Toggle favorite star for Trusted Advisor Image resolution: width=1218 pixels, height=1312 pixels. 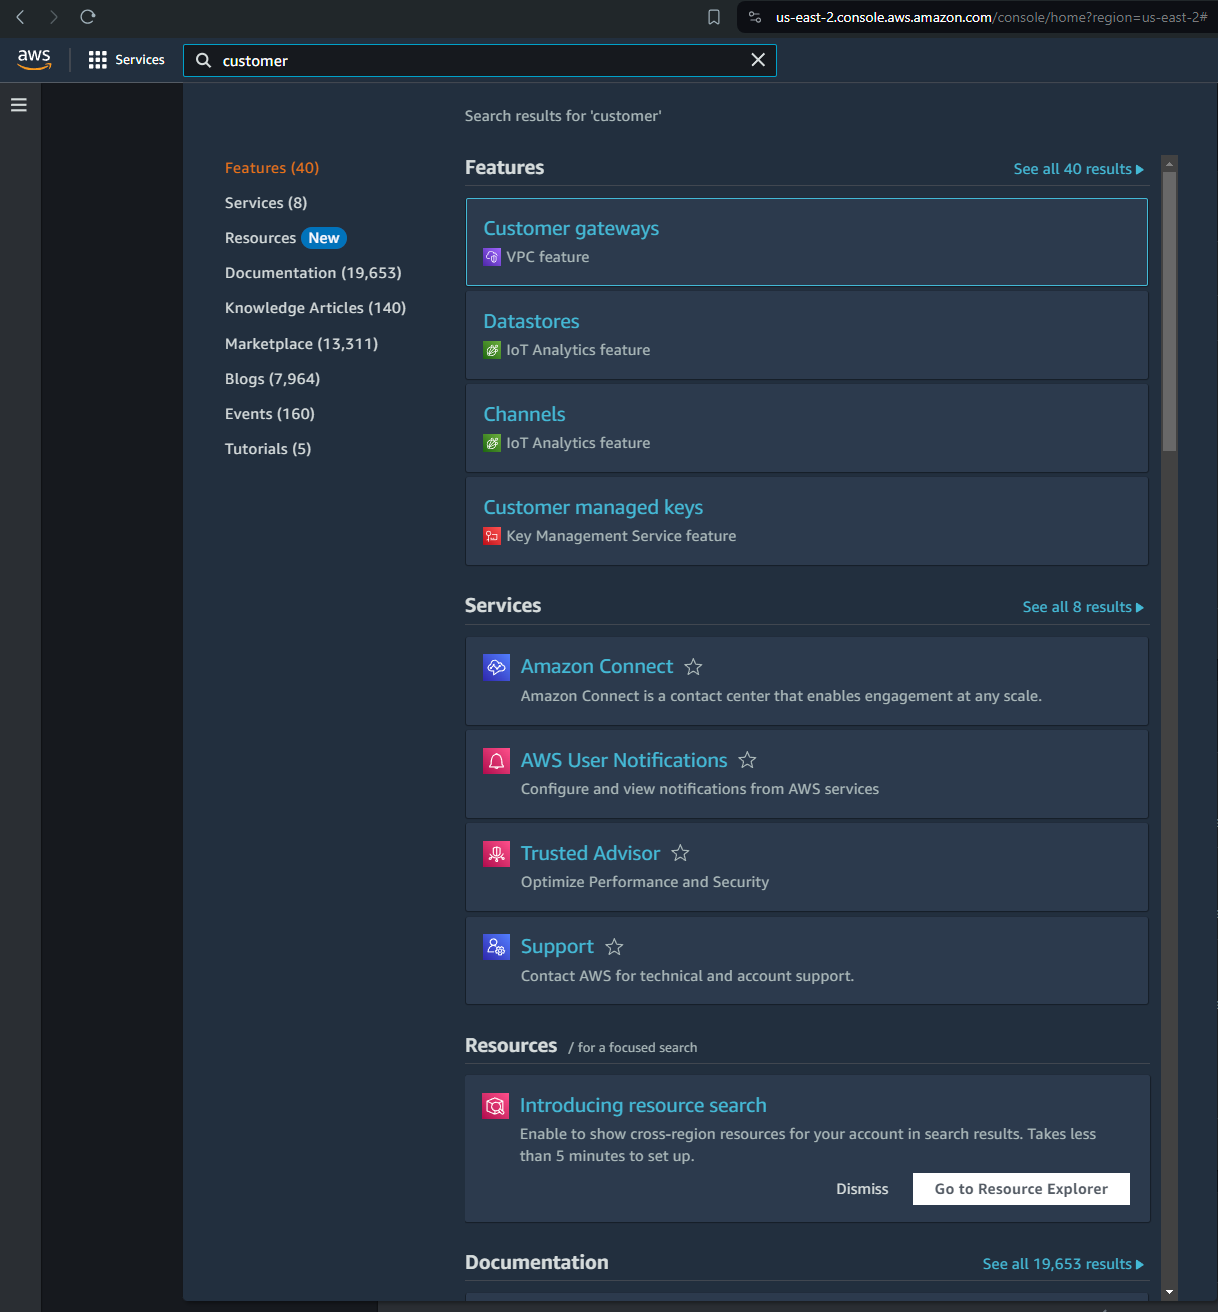pos(680,854)
